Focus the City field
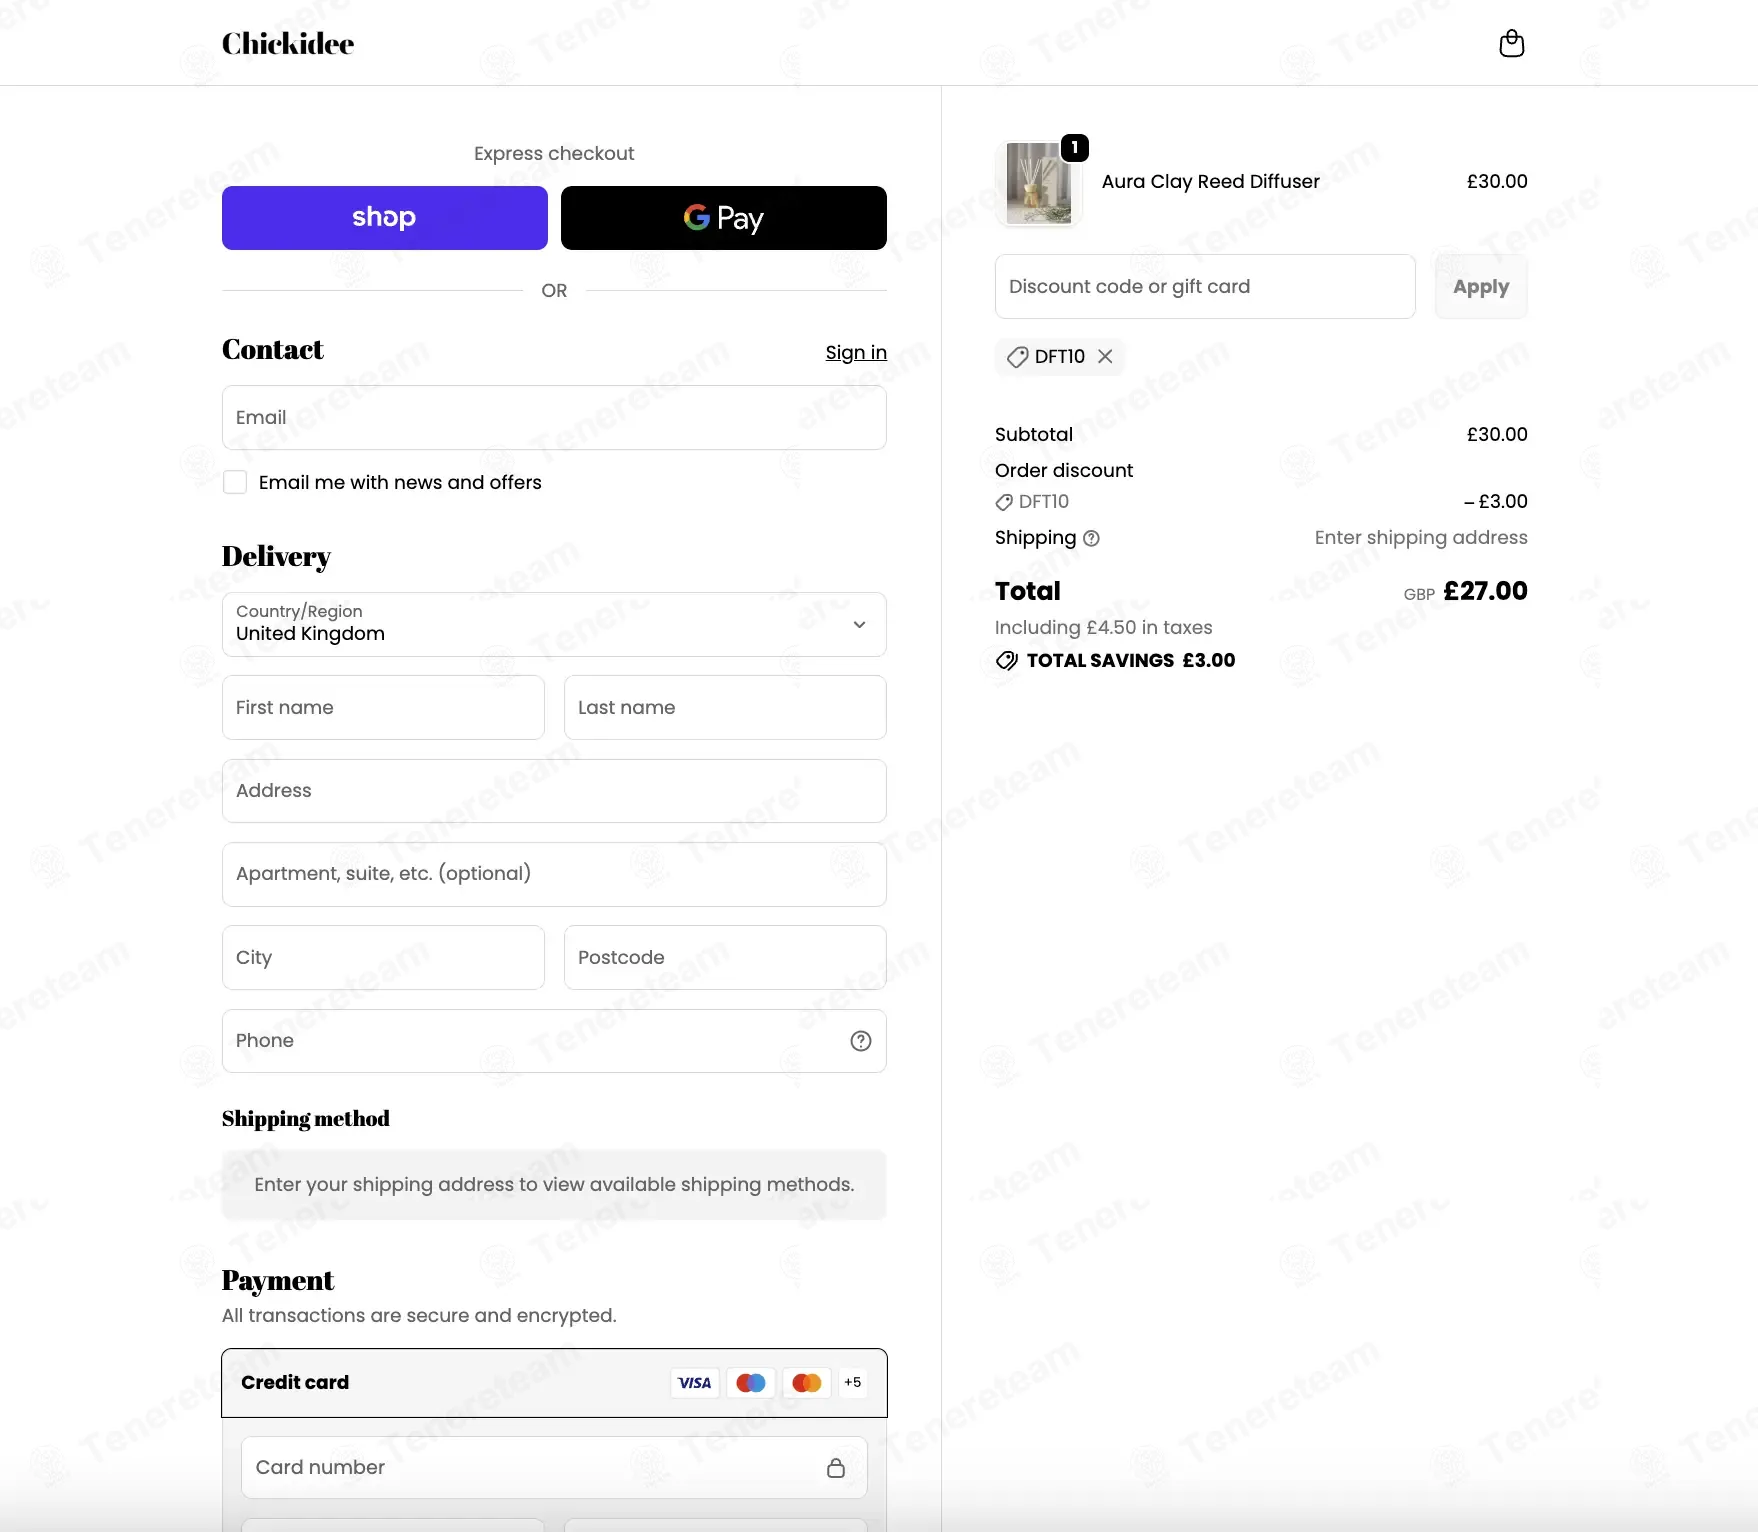Screen dimensions: 1758x1532 point(383,958)
